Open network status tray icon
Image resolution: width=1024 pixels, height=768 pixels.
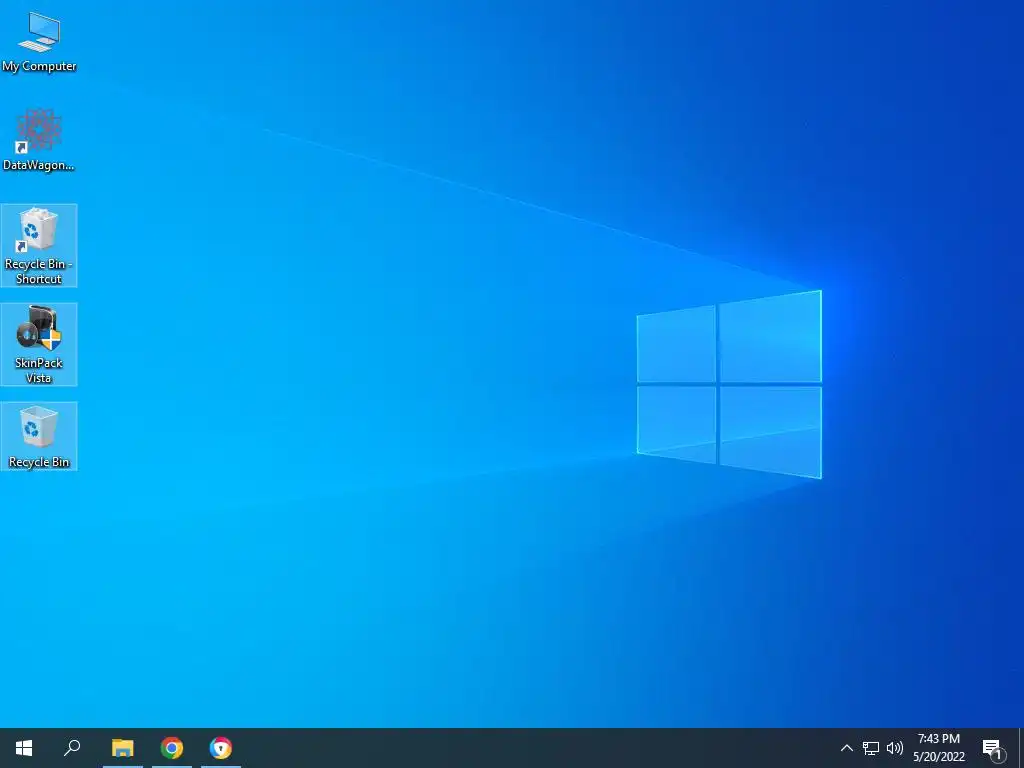pyautogui.click(x=871, y=748)
